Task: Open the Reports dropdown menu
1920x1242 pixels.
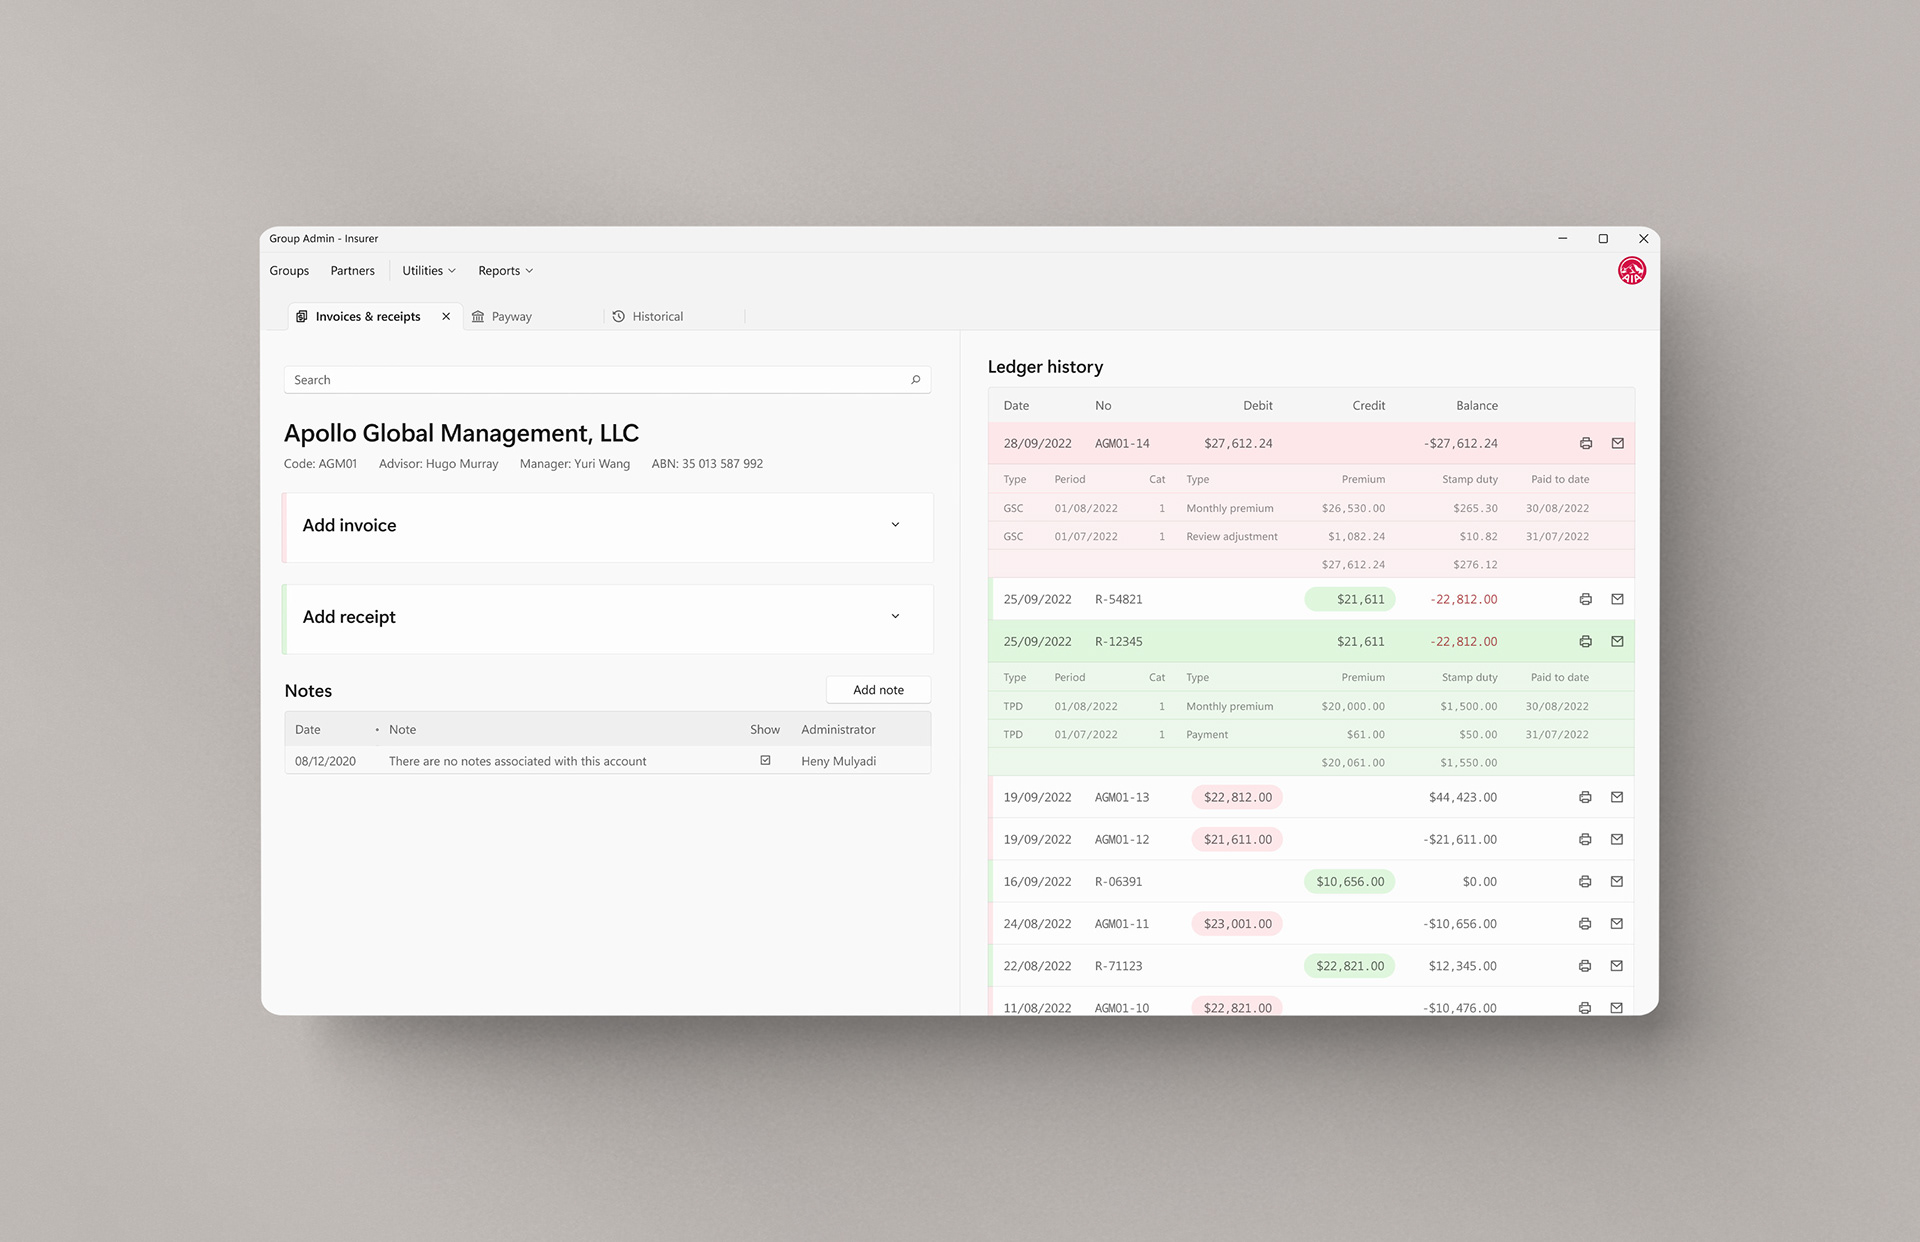Action: 505,271
